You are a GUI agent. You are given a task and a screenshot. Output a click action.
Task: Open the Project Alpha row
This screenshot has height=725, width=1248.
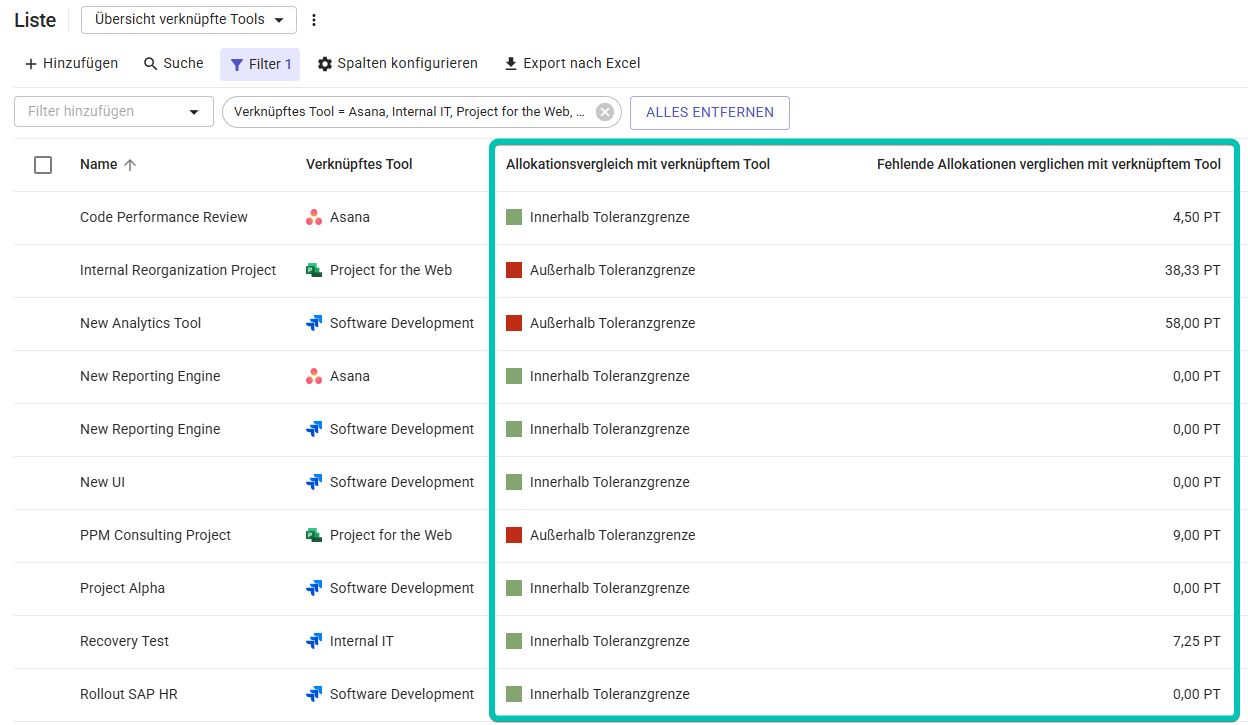click(123, 588)
